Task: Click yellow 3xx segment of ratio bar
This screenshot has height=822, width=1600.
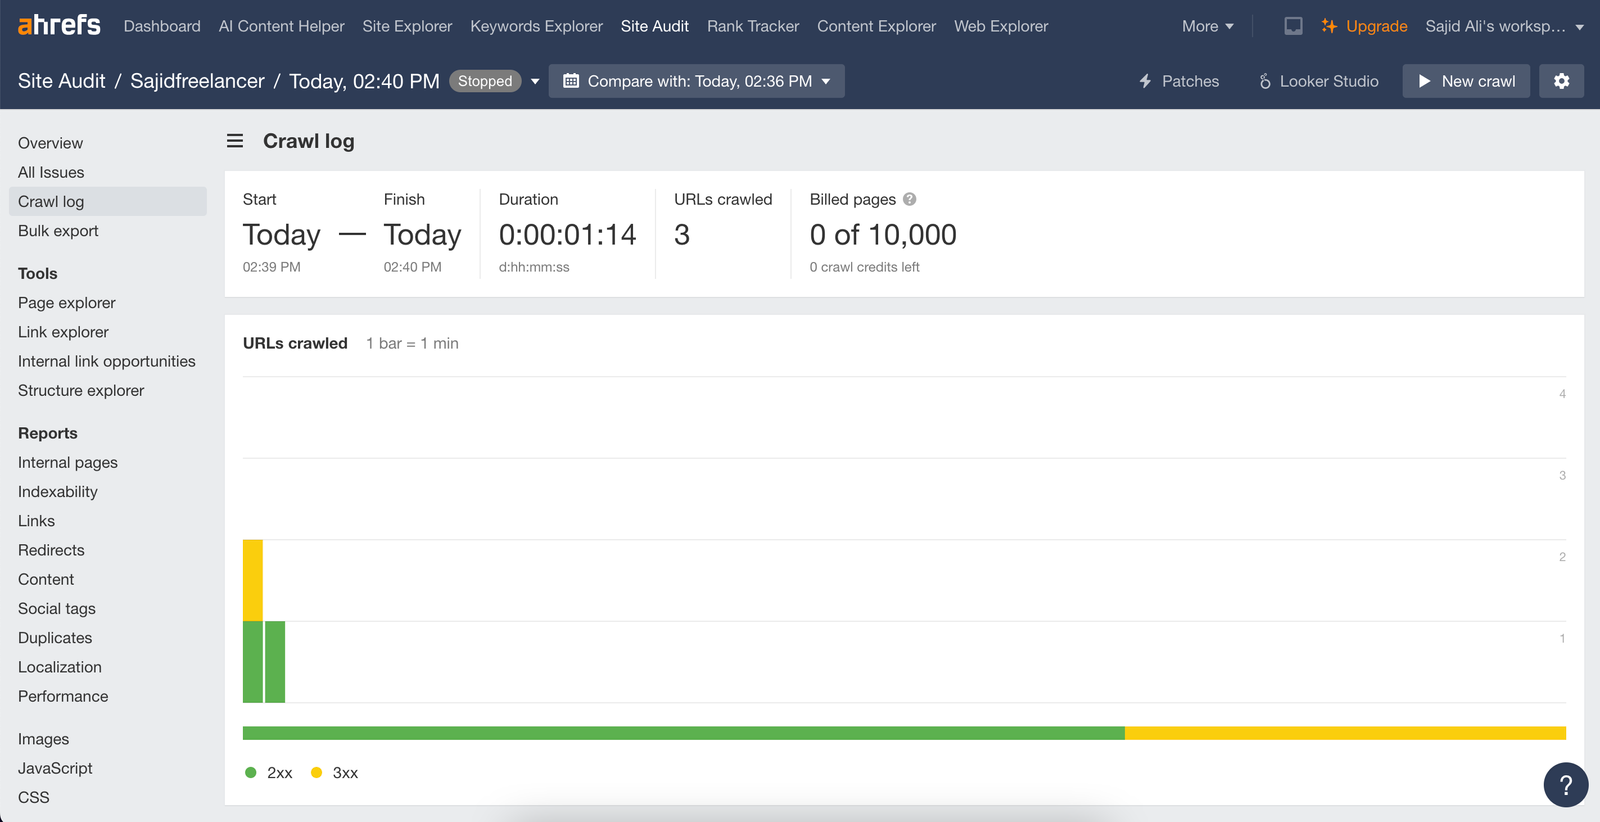Action: tap(1345, 733)
